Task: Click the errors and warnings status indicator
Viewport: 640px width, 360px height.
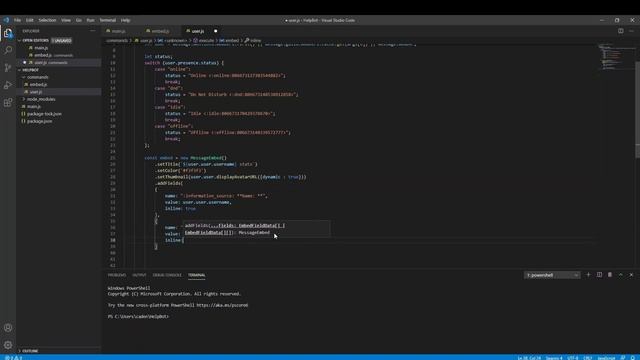Action: tap(13, 358)
